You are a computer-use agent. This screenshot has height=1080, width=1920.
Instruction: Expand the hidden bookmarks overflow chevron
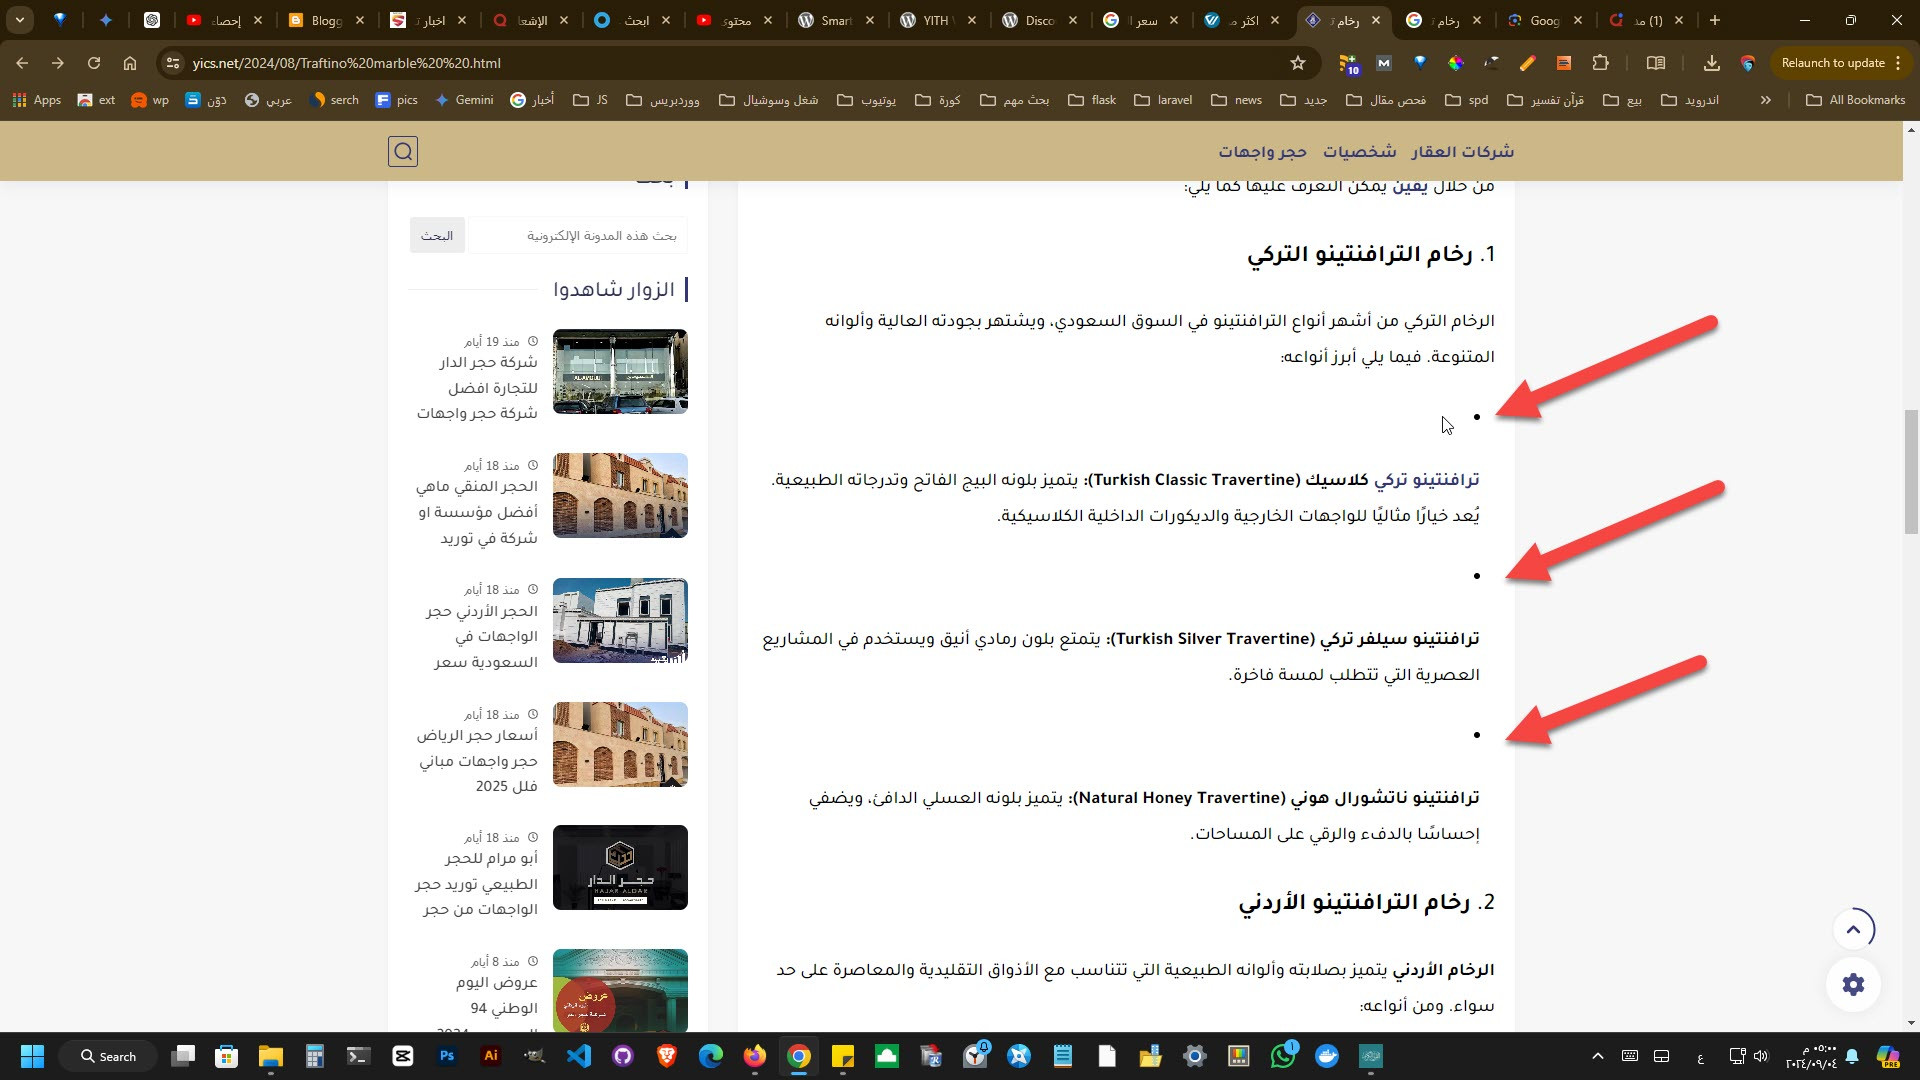click(1765, 100)
